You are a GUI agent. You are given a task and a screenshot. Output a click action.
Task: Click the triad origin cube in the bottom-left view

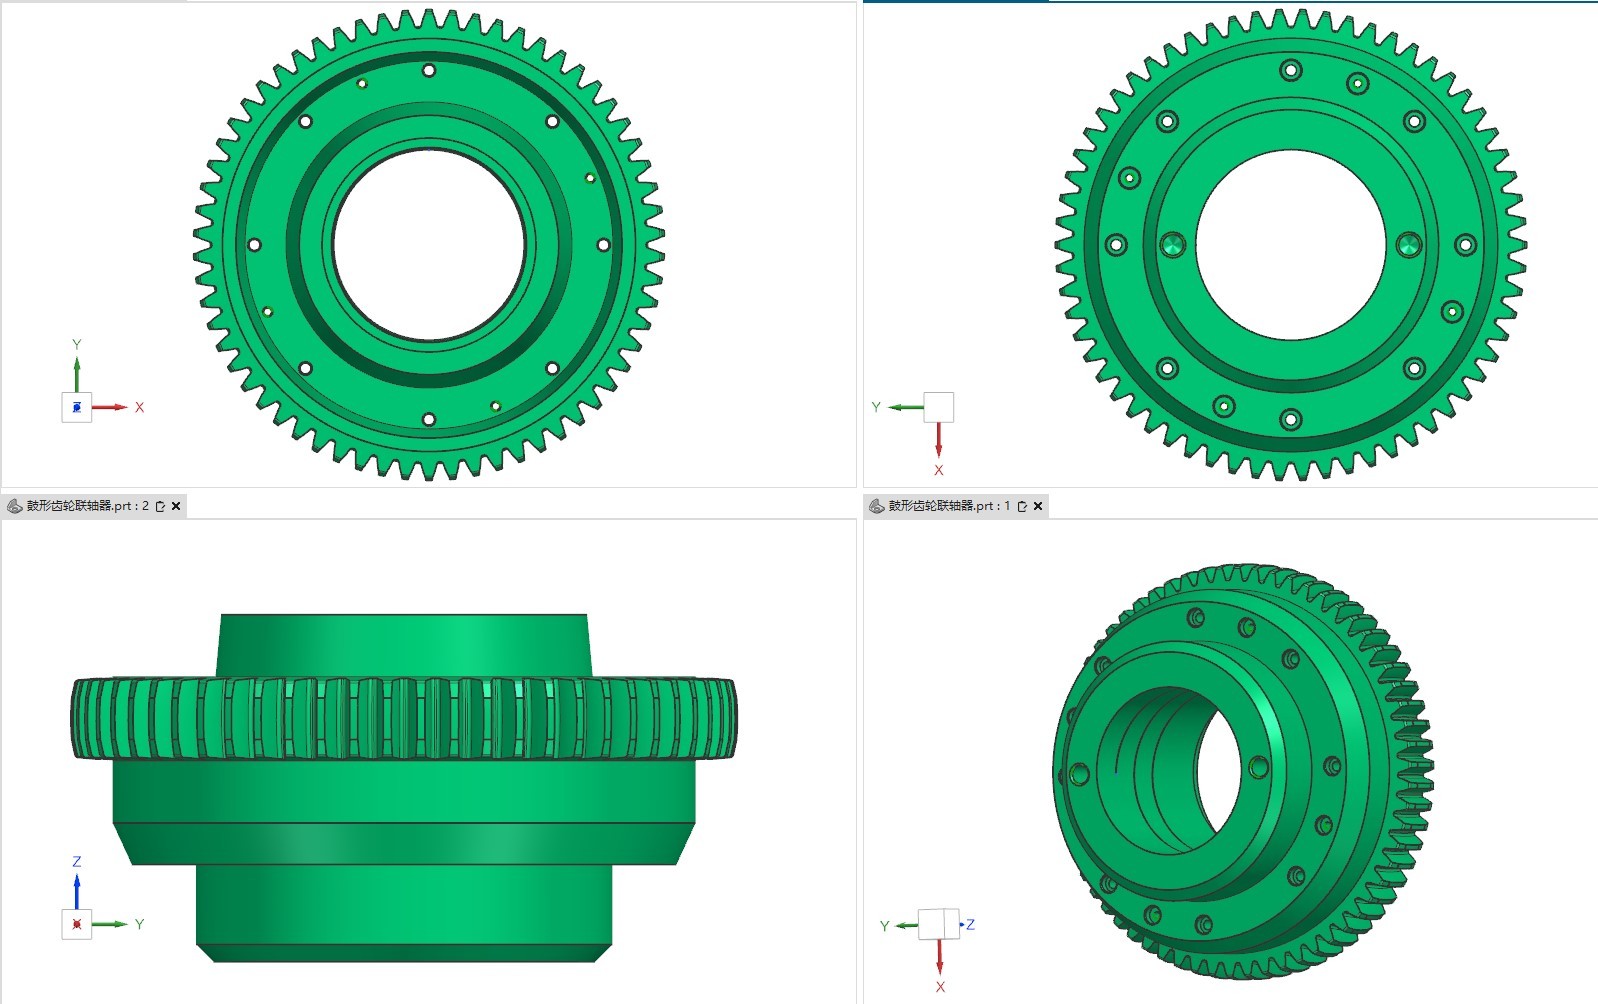(77, 924)
